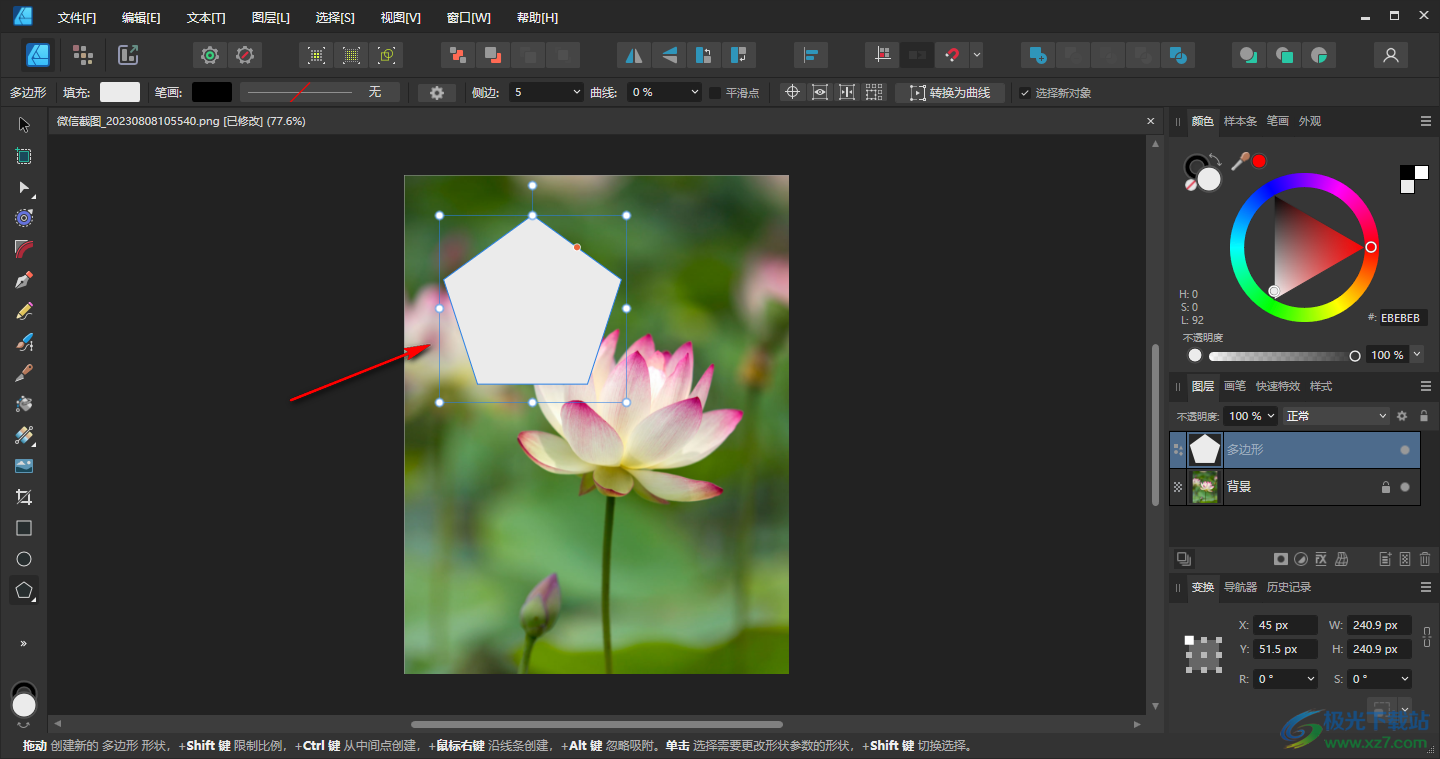
Task: Select the Move tool
Action: (24, 125)
